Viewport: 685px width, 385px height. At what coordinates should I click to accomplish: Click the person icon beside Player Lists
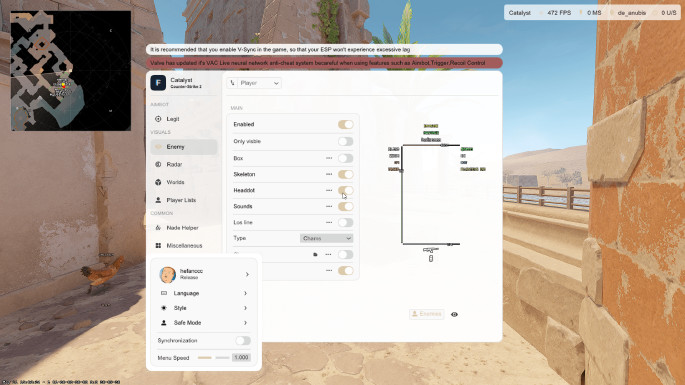click(158, 200)
